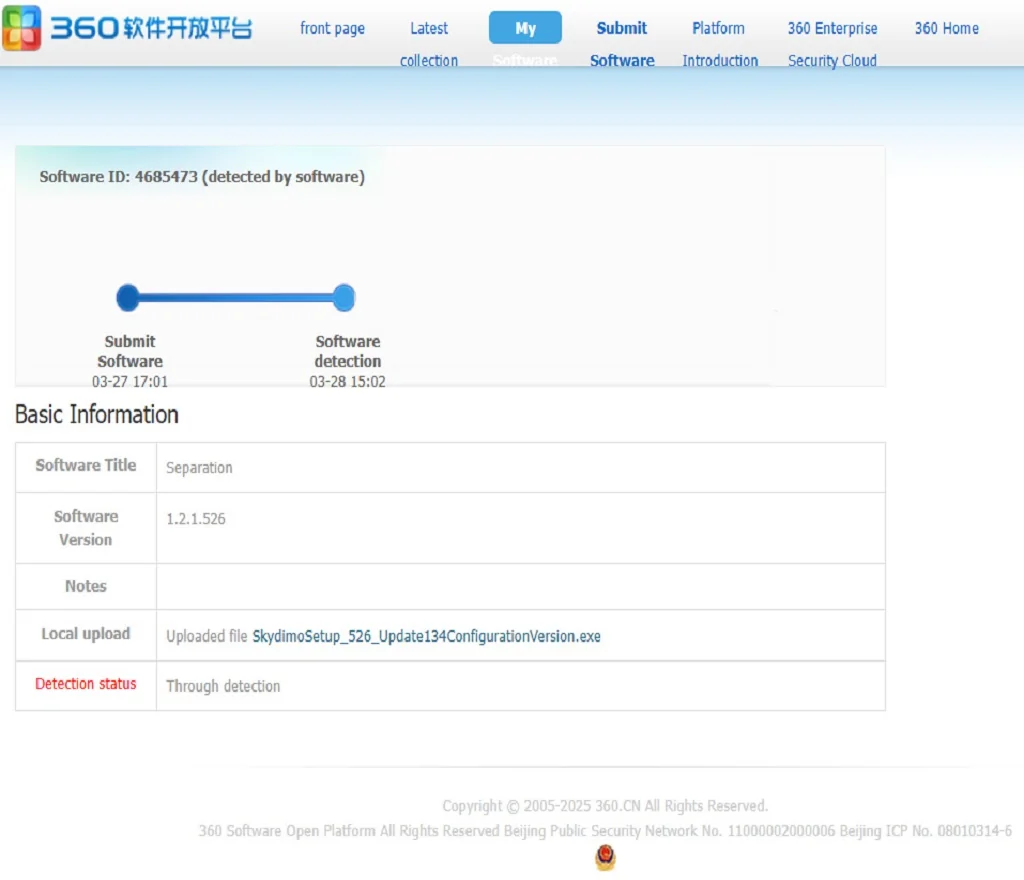Click the empty Notes field
The height and width of the screenshot is (880, 1024).
tap(520, 586)
